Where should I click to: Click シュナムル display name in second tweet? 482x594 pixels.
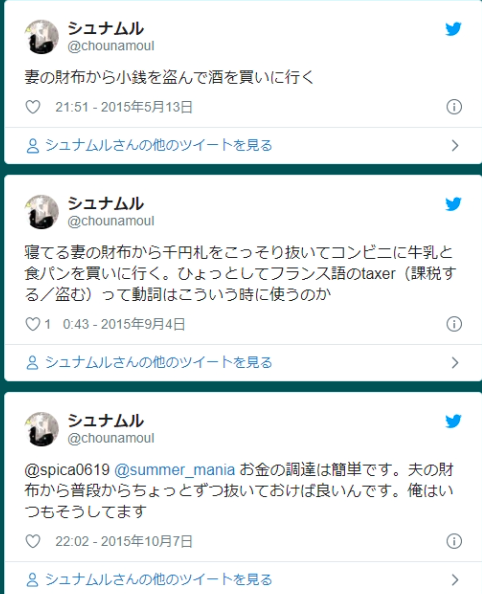(x=106, y=203)
